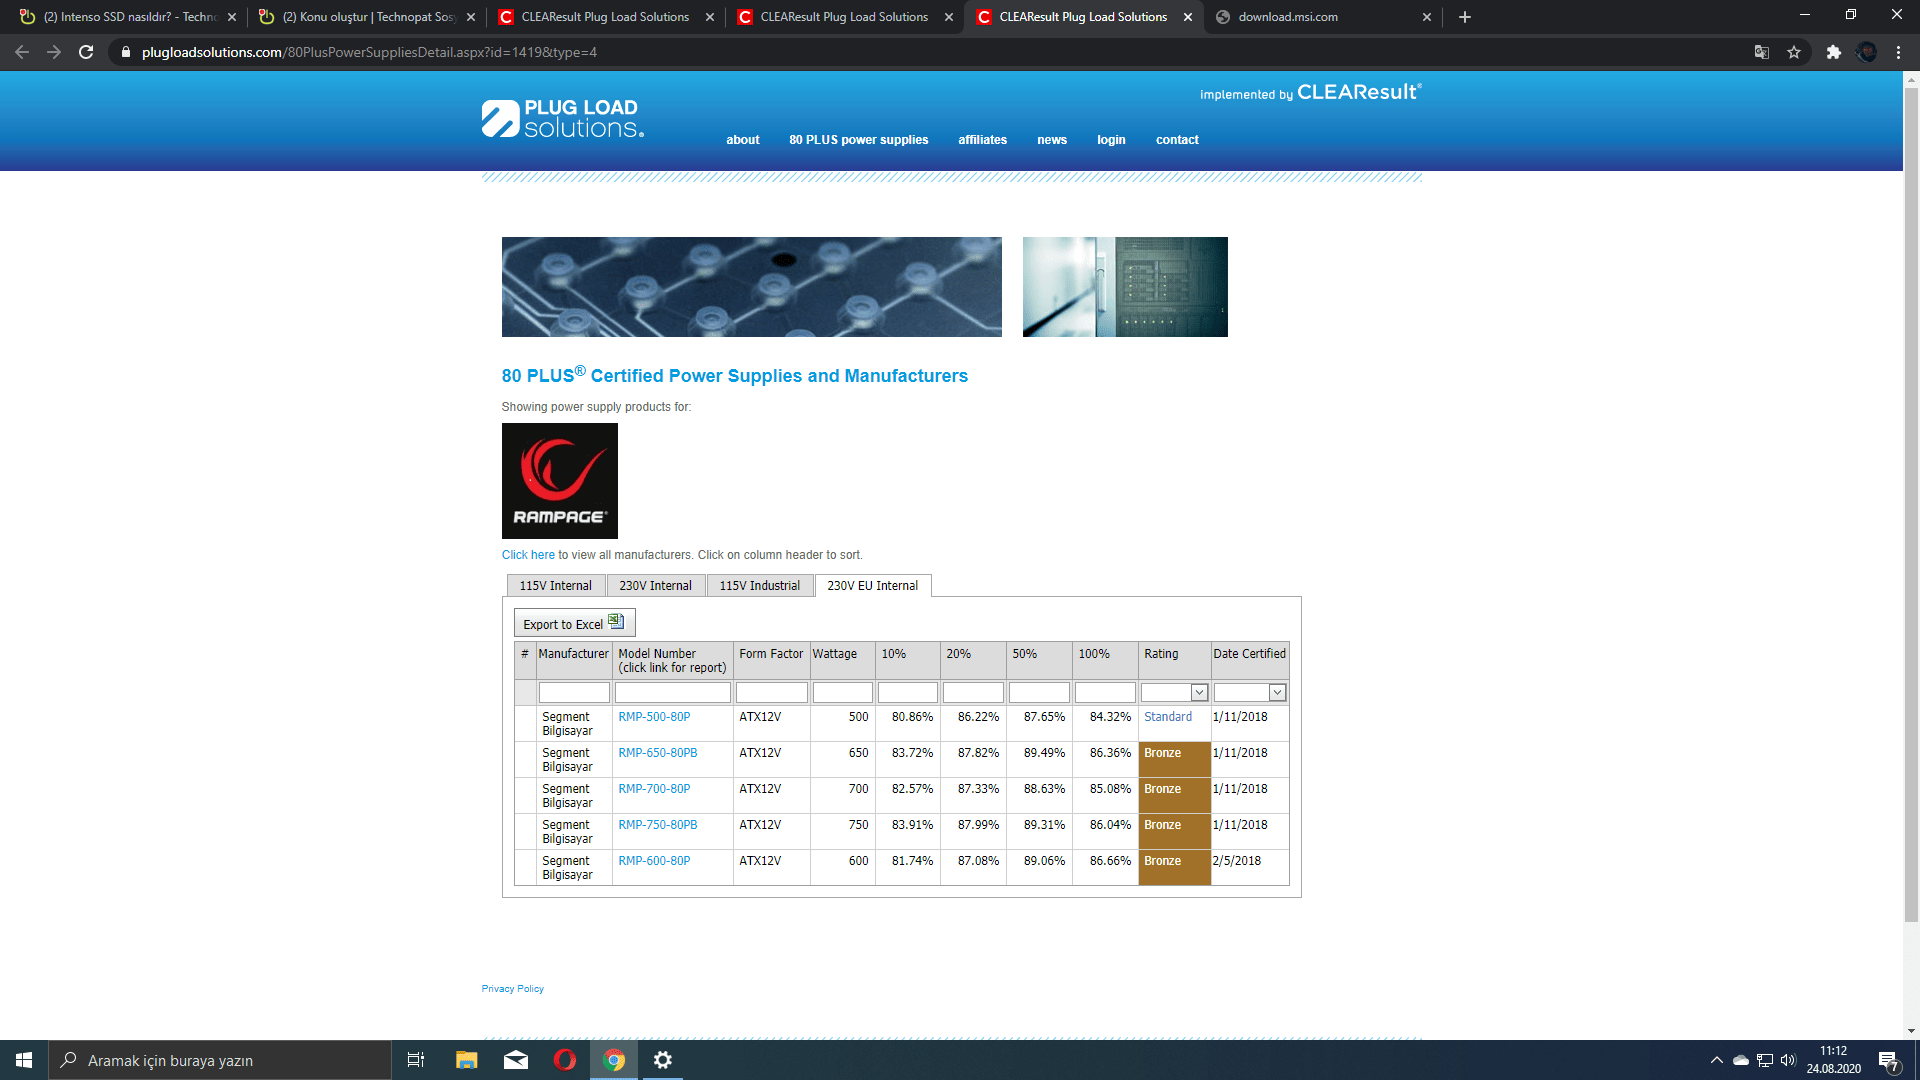Click the Model Number filter field
Image resolution: width=1920 pixels, height=1080 pixels.
[672, 693]
